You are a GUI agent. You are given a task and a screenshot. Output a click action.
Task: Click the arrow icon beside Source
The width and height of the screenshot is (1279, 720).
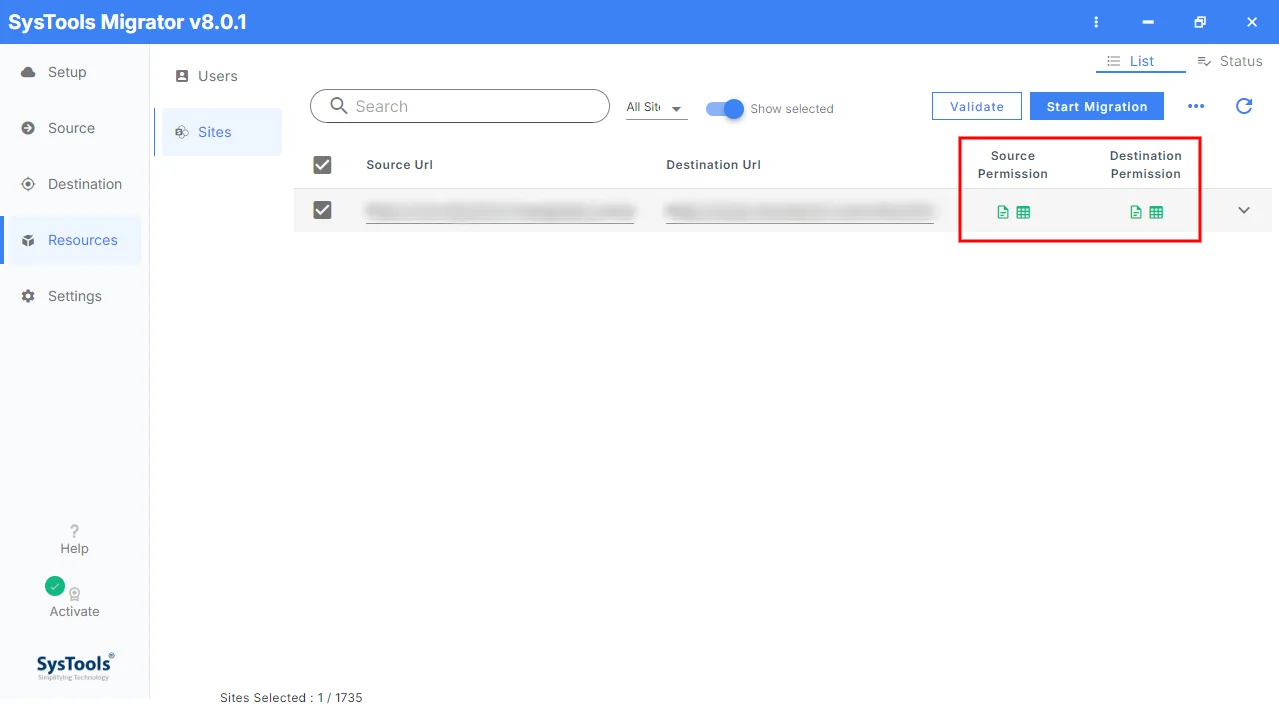[x=28, y=128]
